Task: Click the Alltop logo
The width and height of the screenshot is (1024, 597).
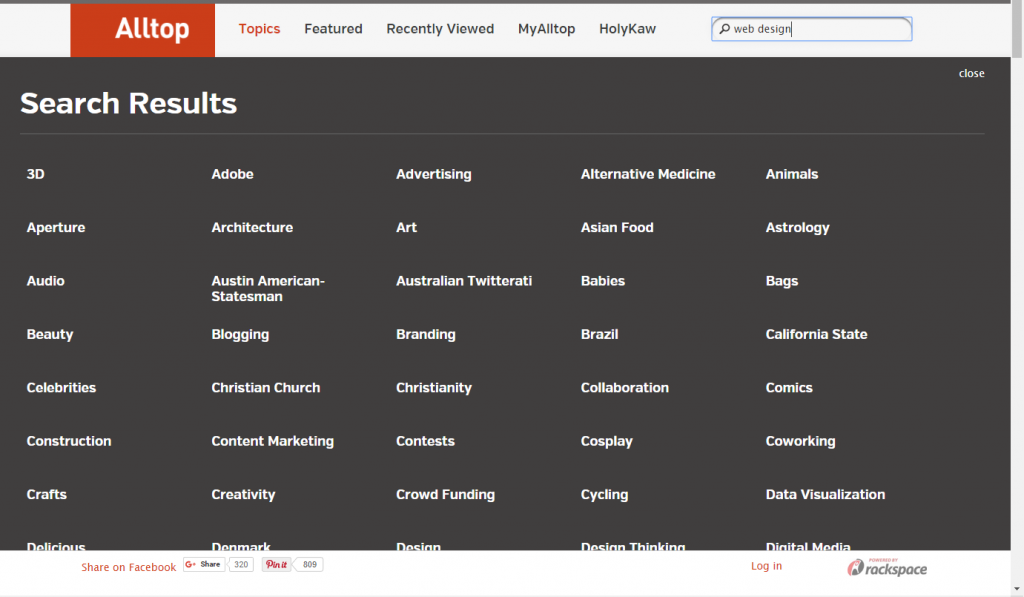Action: pyautogui.click(x=142, y=30)
